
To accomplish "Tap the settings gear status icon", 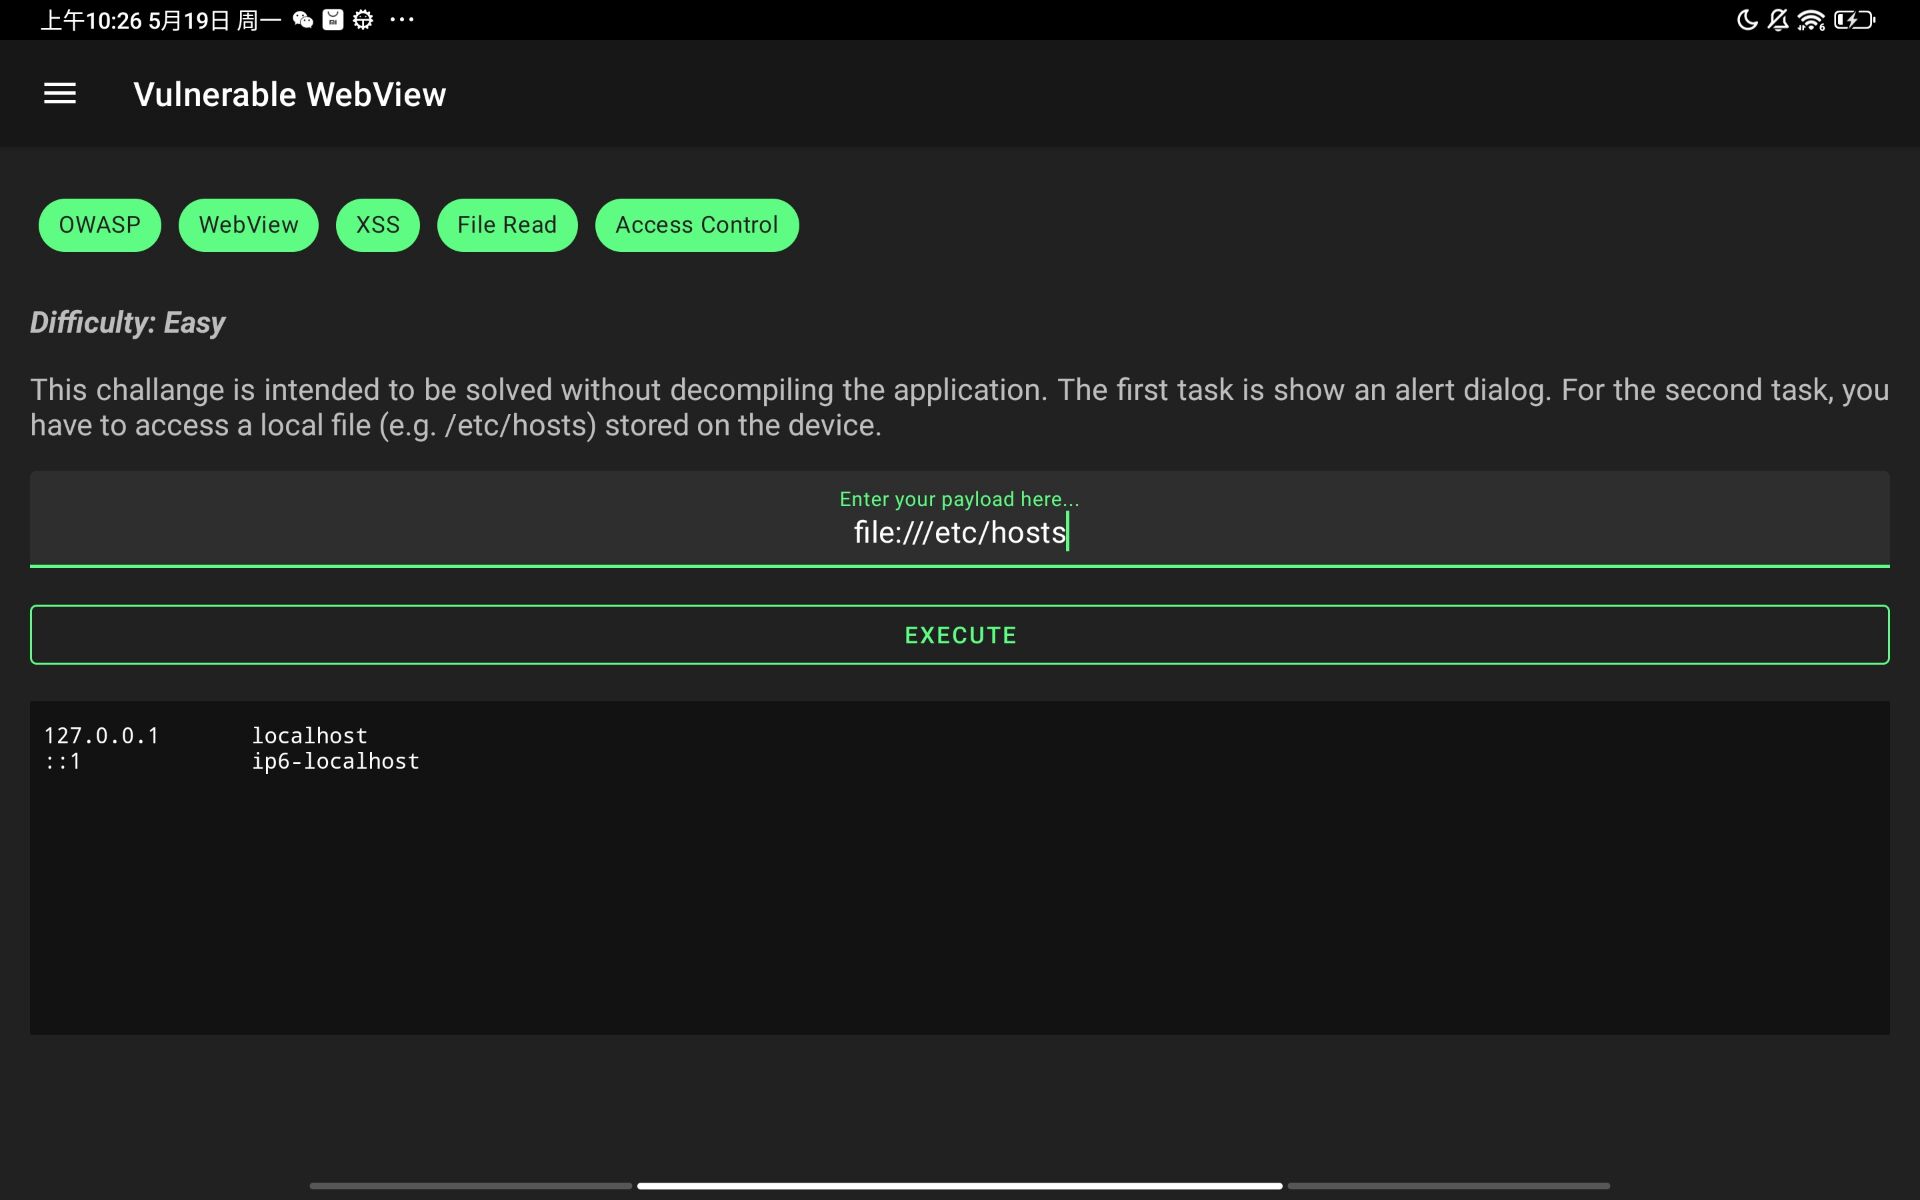I will 363,20.
